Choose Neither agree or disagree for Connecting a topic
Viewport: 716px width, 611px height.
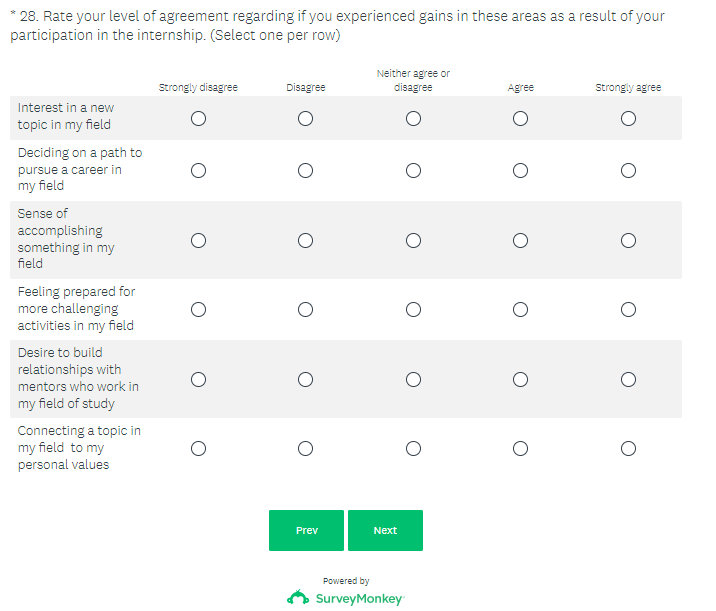point(413,448)
